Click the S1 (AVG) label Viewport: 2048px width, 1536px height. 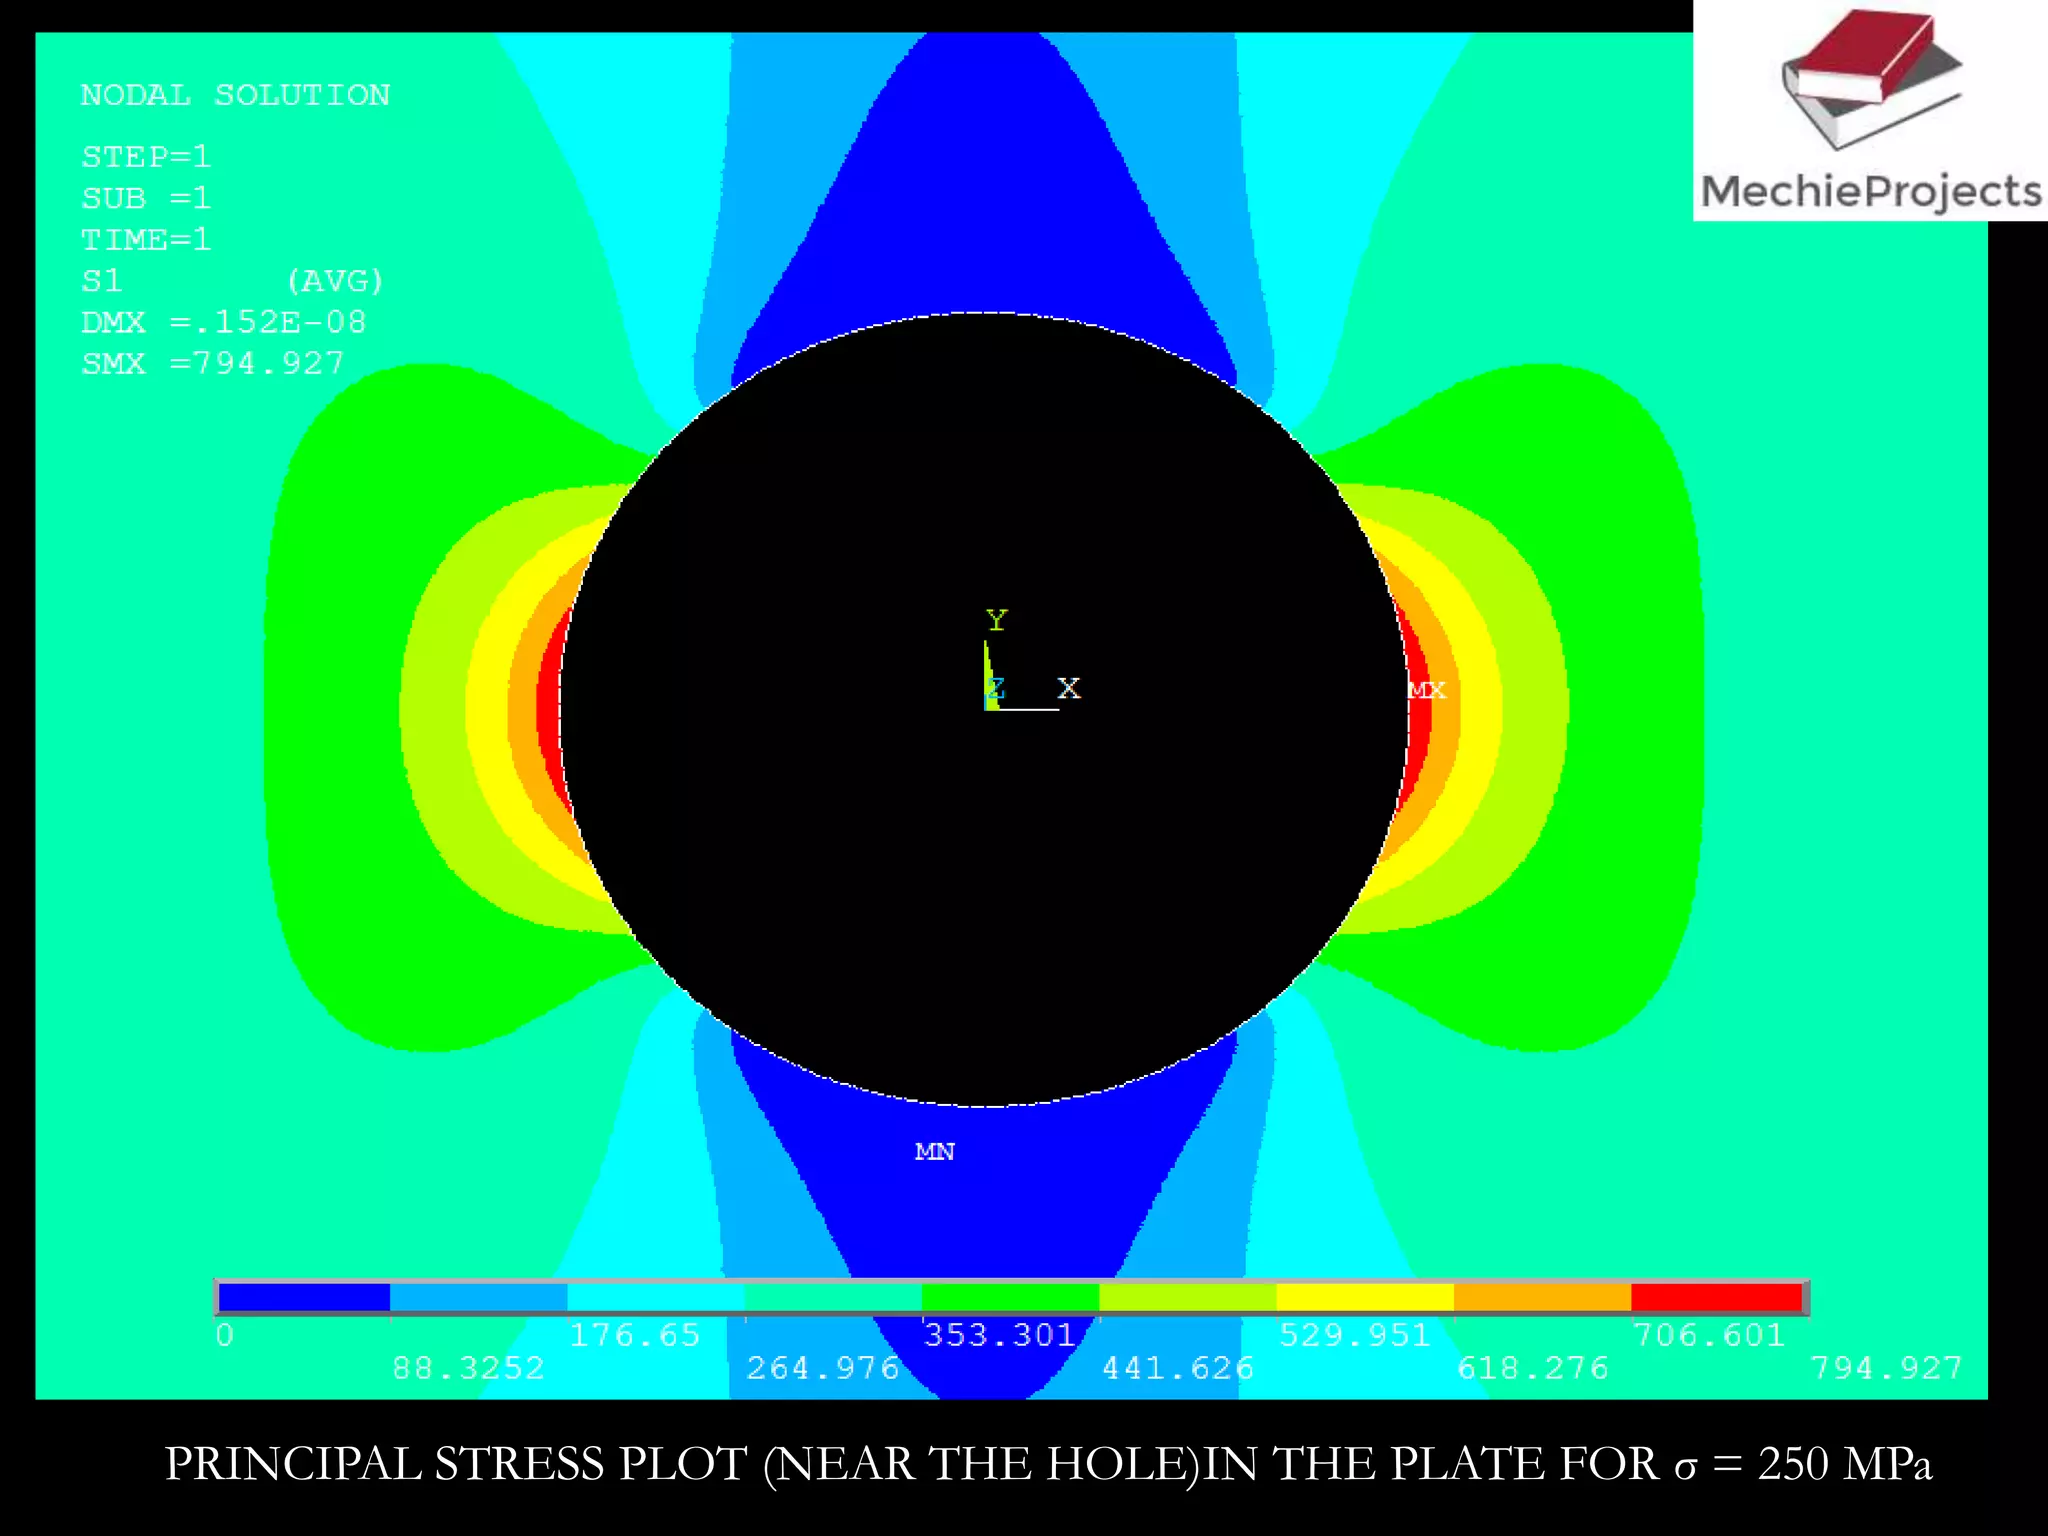point(232,281)
